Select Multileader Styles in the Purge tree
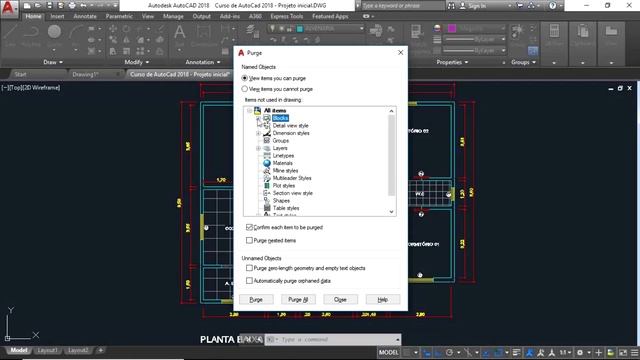The height and width of the screenshot is (360, 640). (x=292, y=178)
